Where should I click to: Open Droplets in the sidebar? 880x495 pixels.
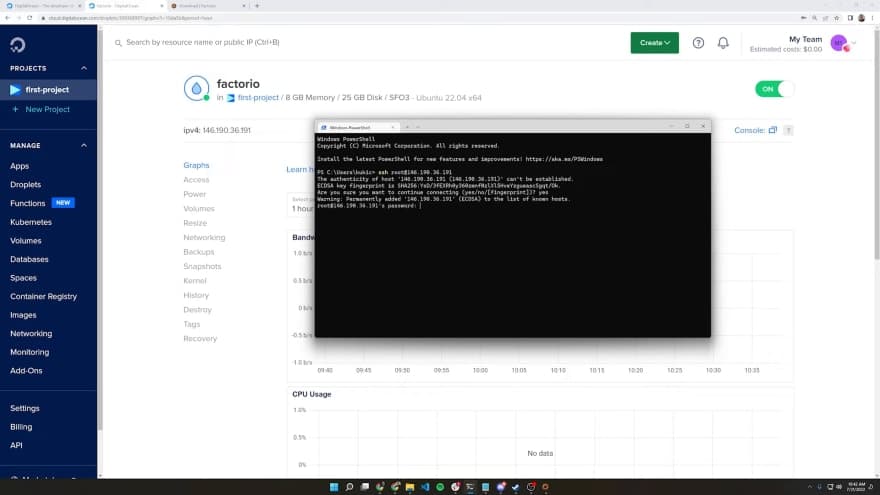point(25,185)
